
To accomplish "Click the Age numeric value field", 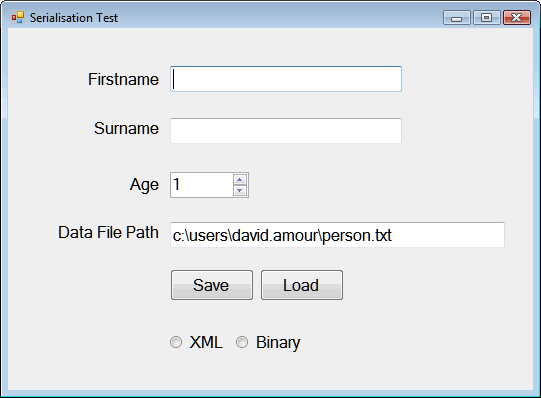I will pos(202,185).
